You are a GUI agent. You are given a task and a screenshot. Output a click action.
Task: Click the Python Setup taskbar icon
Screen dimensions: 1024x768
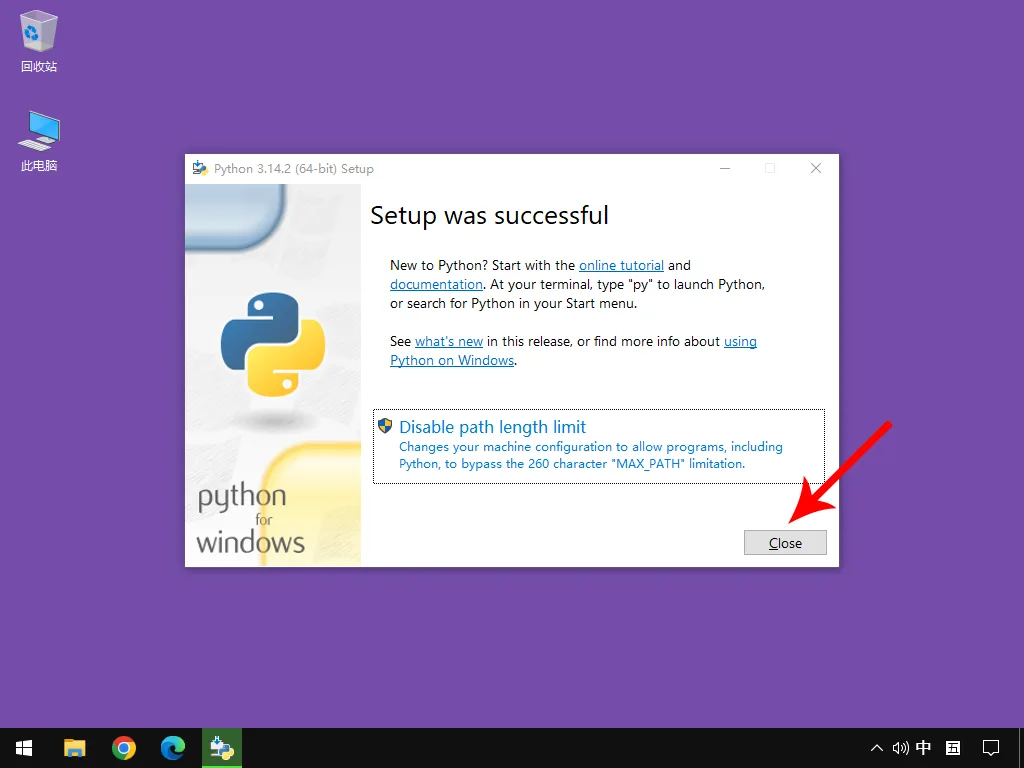coord(222,748)
